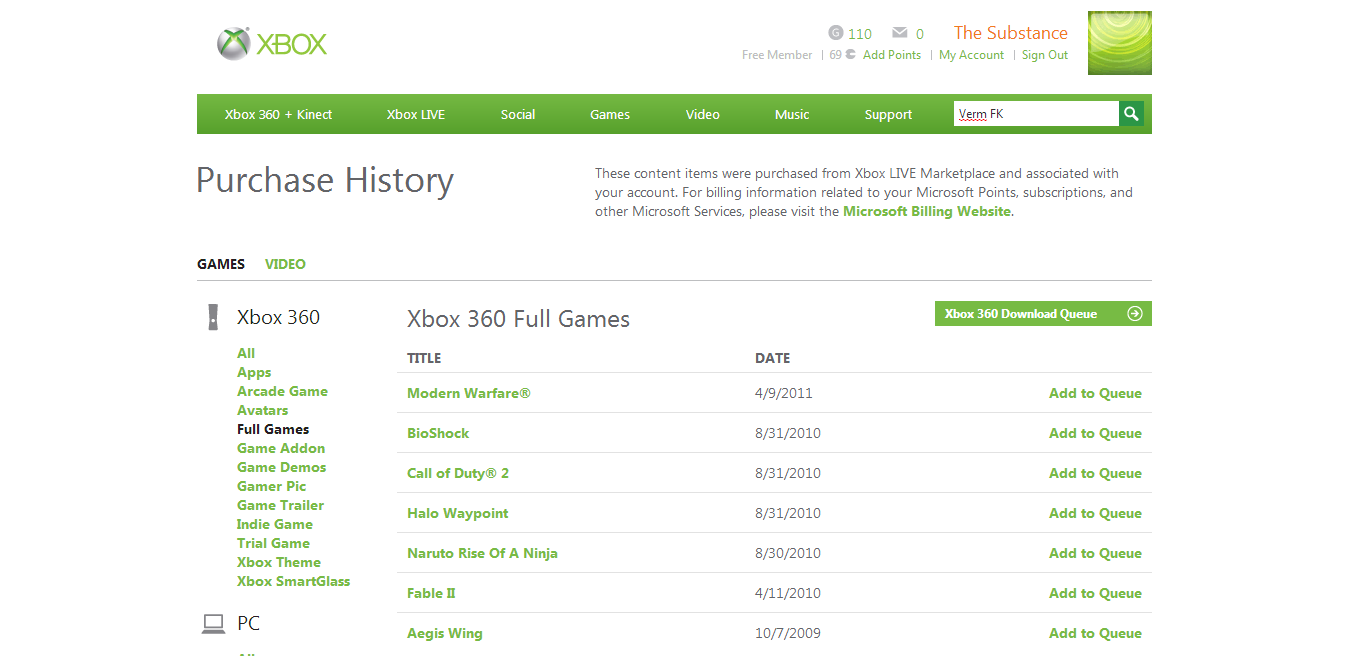Open the Games navigation menu

point(610,115)
